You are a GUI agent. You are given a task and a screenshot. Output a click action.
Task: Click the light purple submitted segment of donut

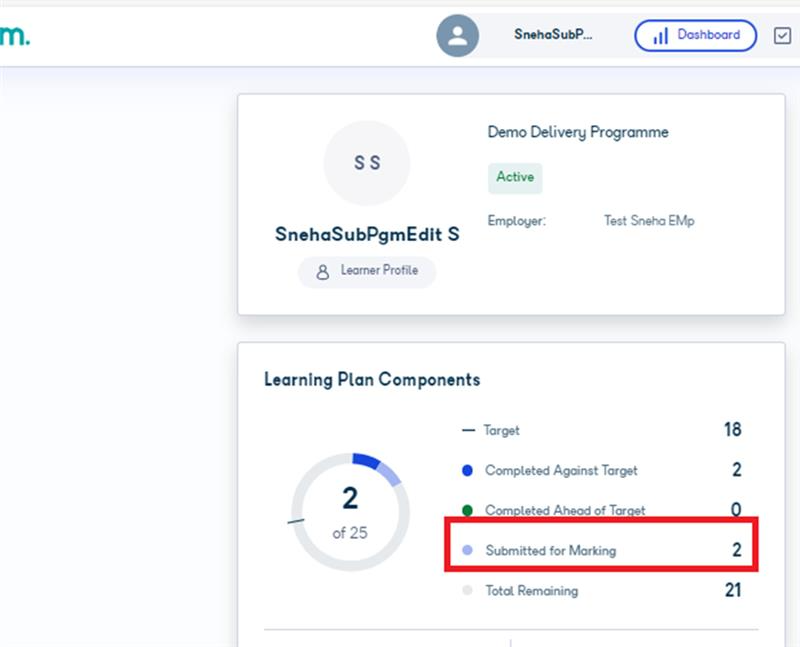[389, 474]
